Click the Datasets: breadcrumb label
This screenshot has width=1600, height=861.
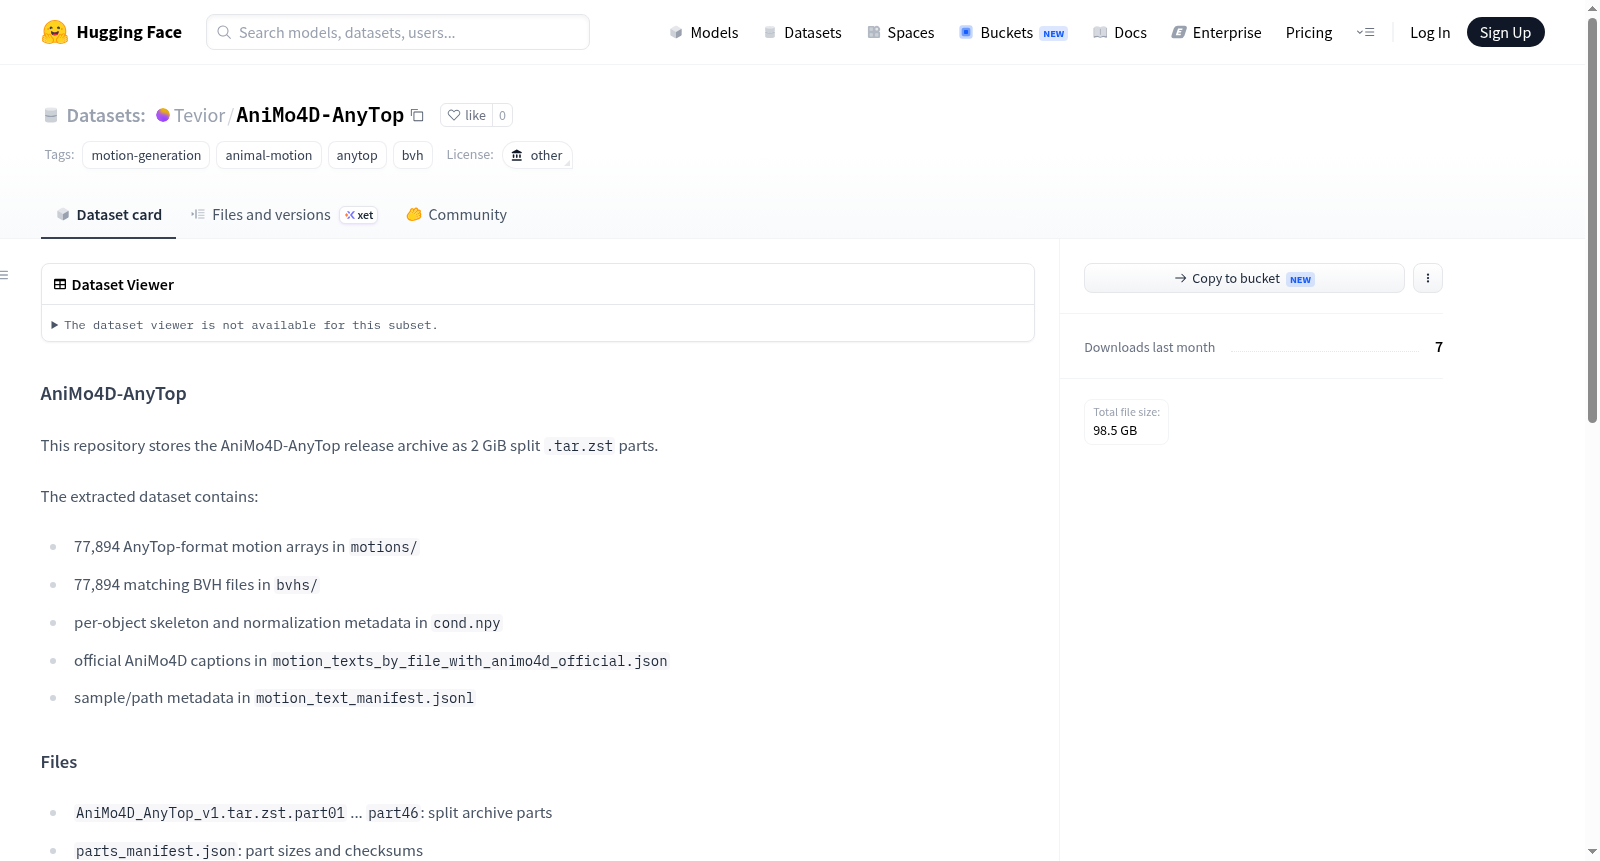click(x=106, y=115)
